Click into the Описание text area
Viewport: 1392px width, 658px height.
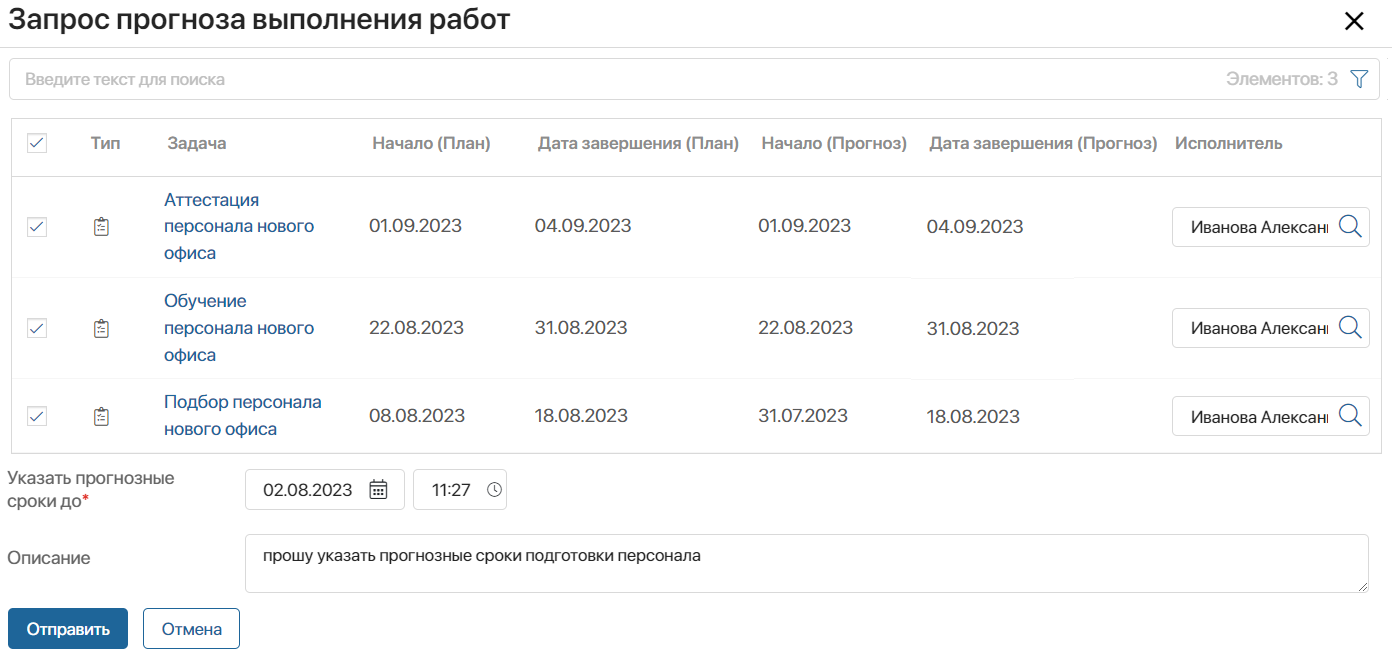(x=807, y=563)
